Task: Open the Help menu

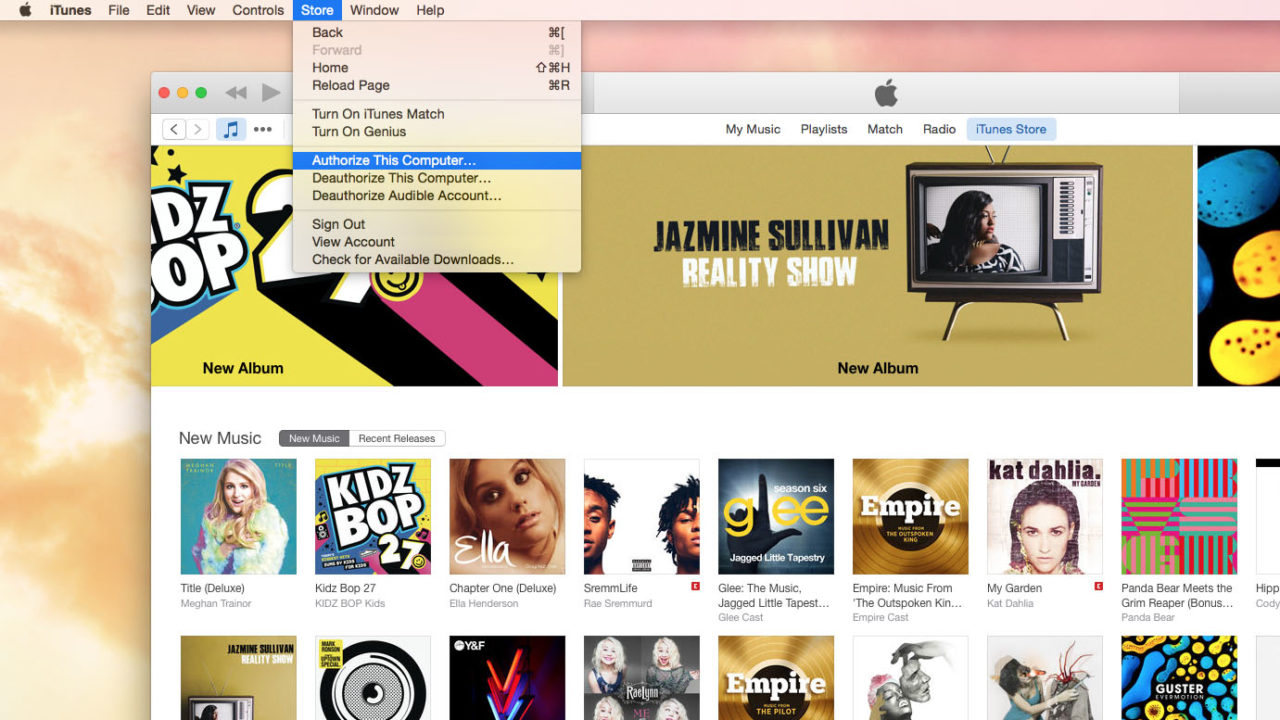Action: [430, 10]
